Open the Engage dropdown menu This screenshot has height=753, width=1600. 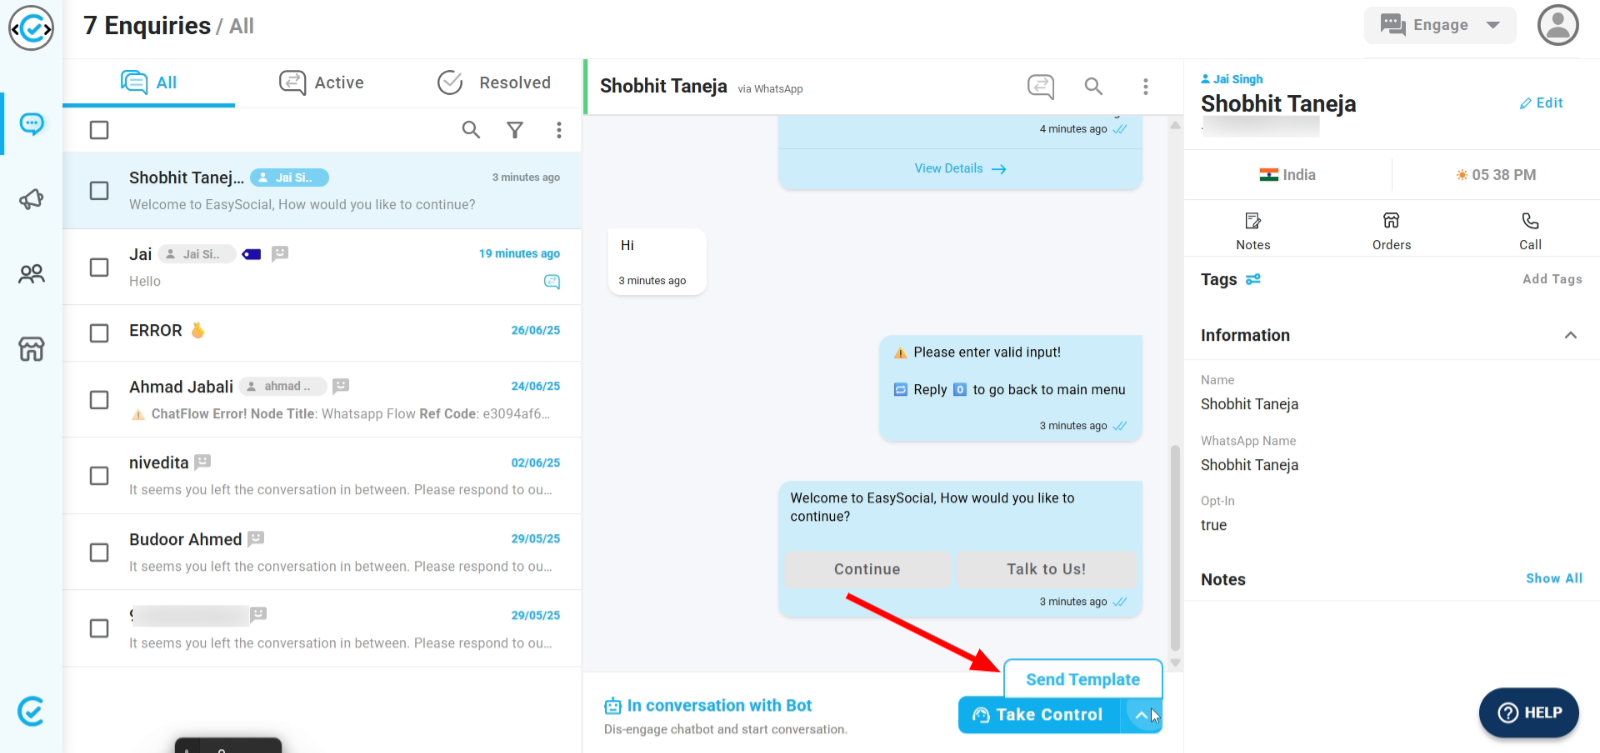(x=1440, y=25)
